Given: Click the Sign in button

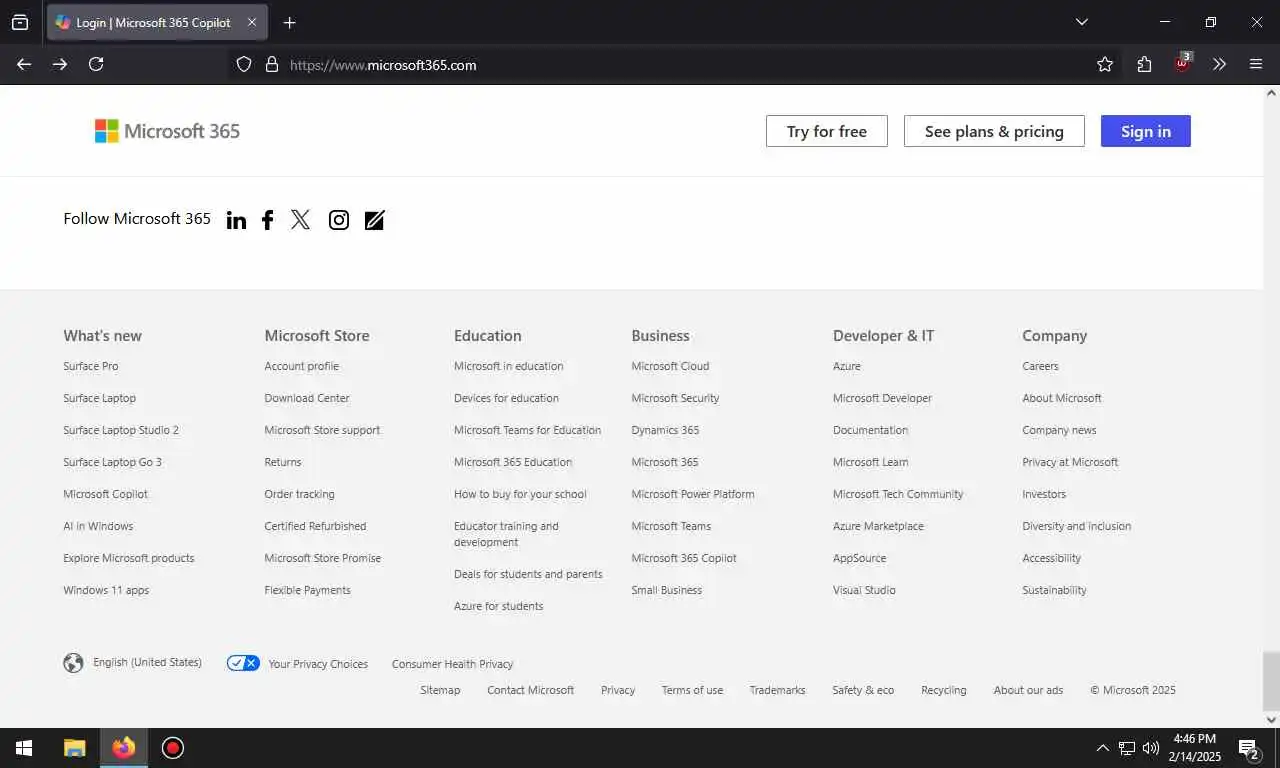Looking at the screenshot, I should [1146, 131].
